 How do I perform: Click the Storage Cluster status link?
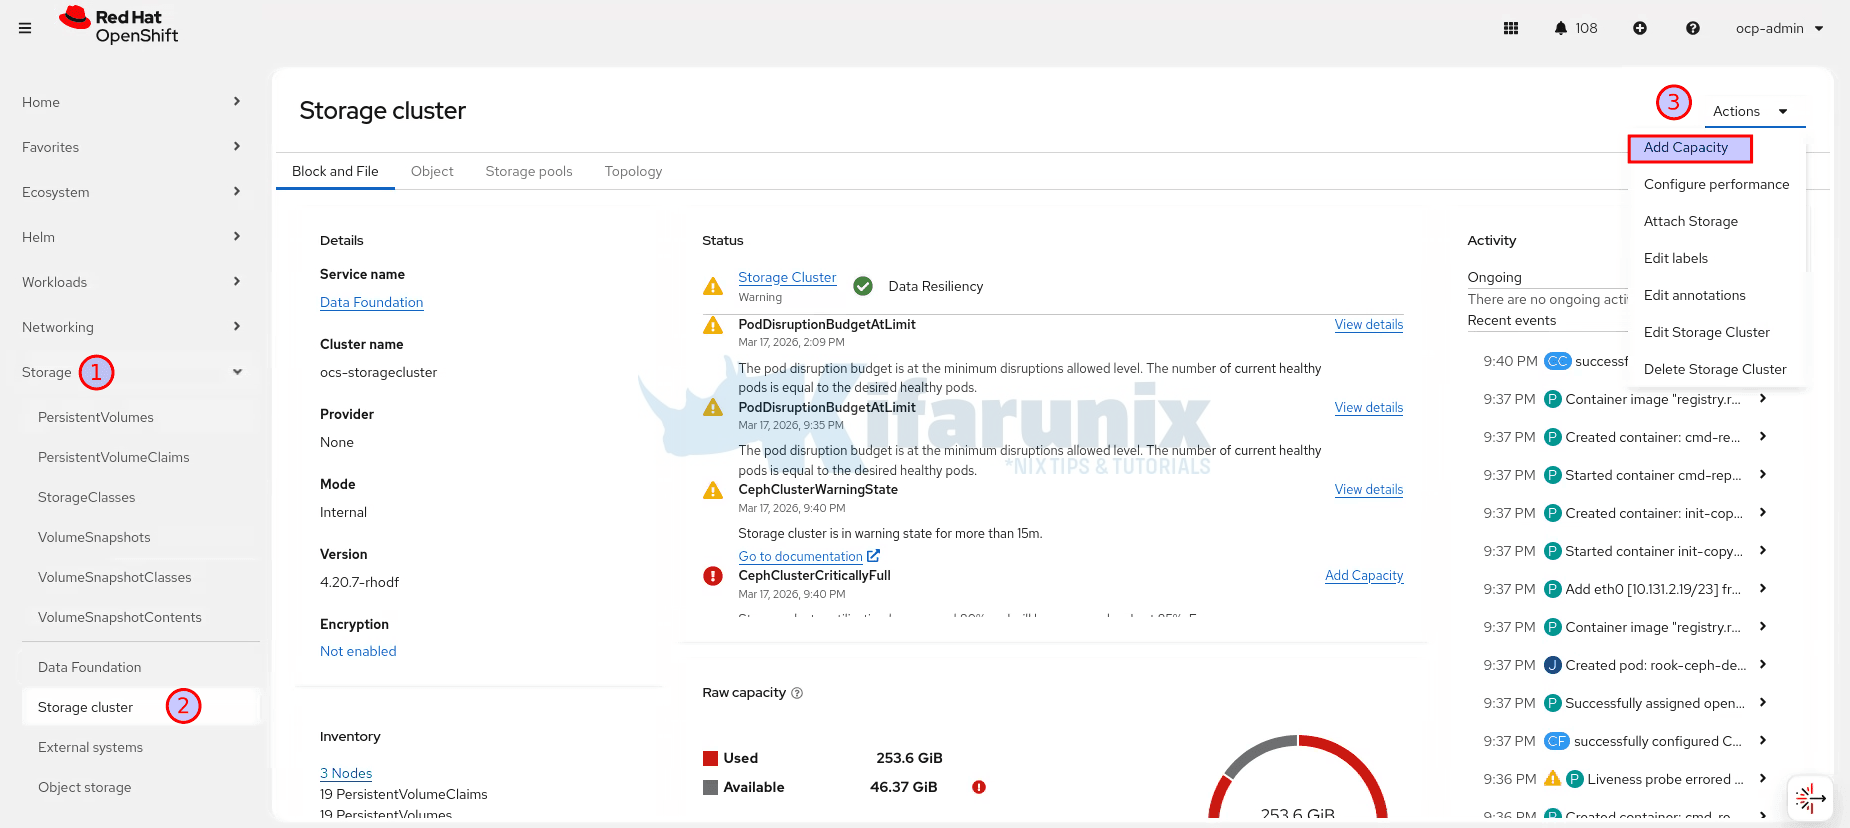(787, 277)
